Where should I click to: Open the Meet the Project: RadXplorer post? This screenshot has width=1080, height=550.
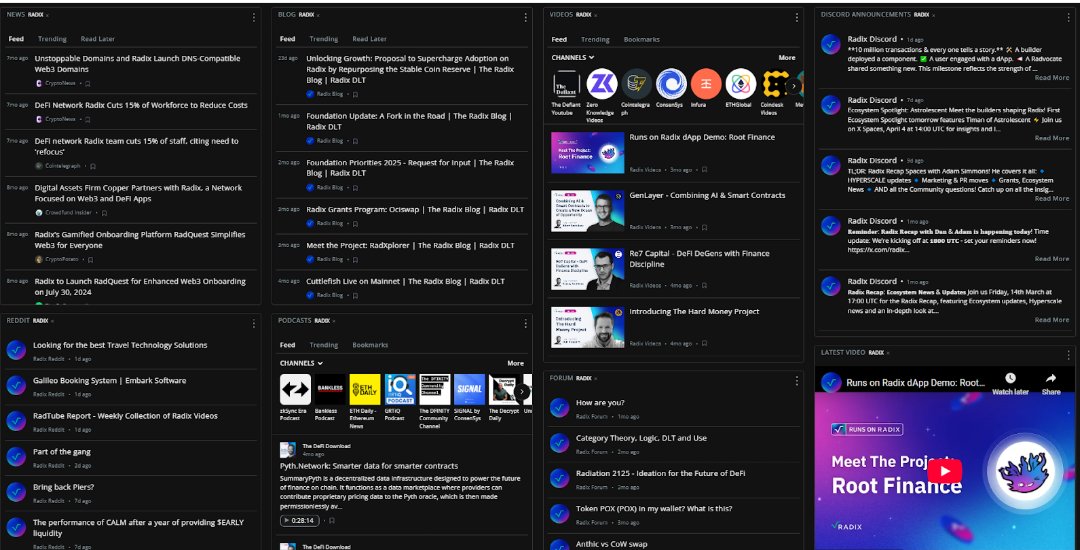pyautogui.click(x=410, y=245)
